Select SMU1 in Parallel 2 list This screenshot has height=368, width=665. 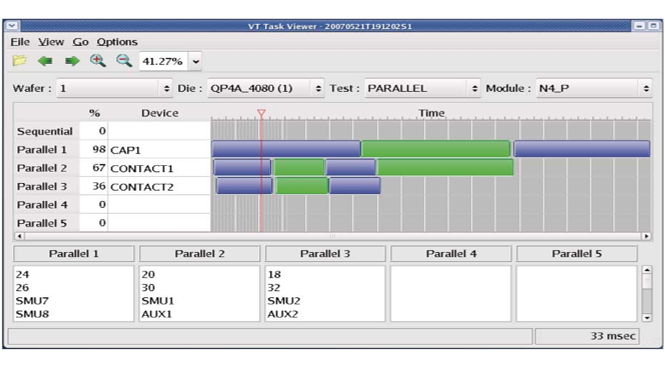(158, 301)
